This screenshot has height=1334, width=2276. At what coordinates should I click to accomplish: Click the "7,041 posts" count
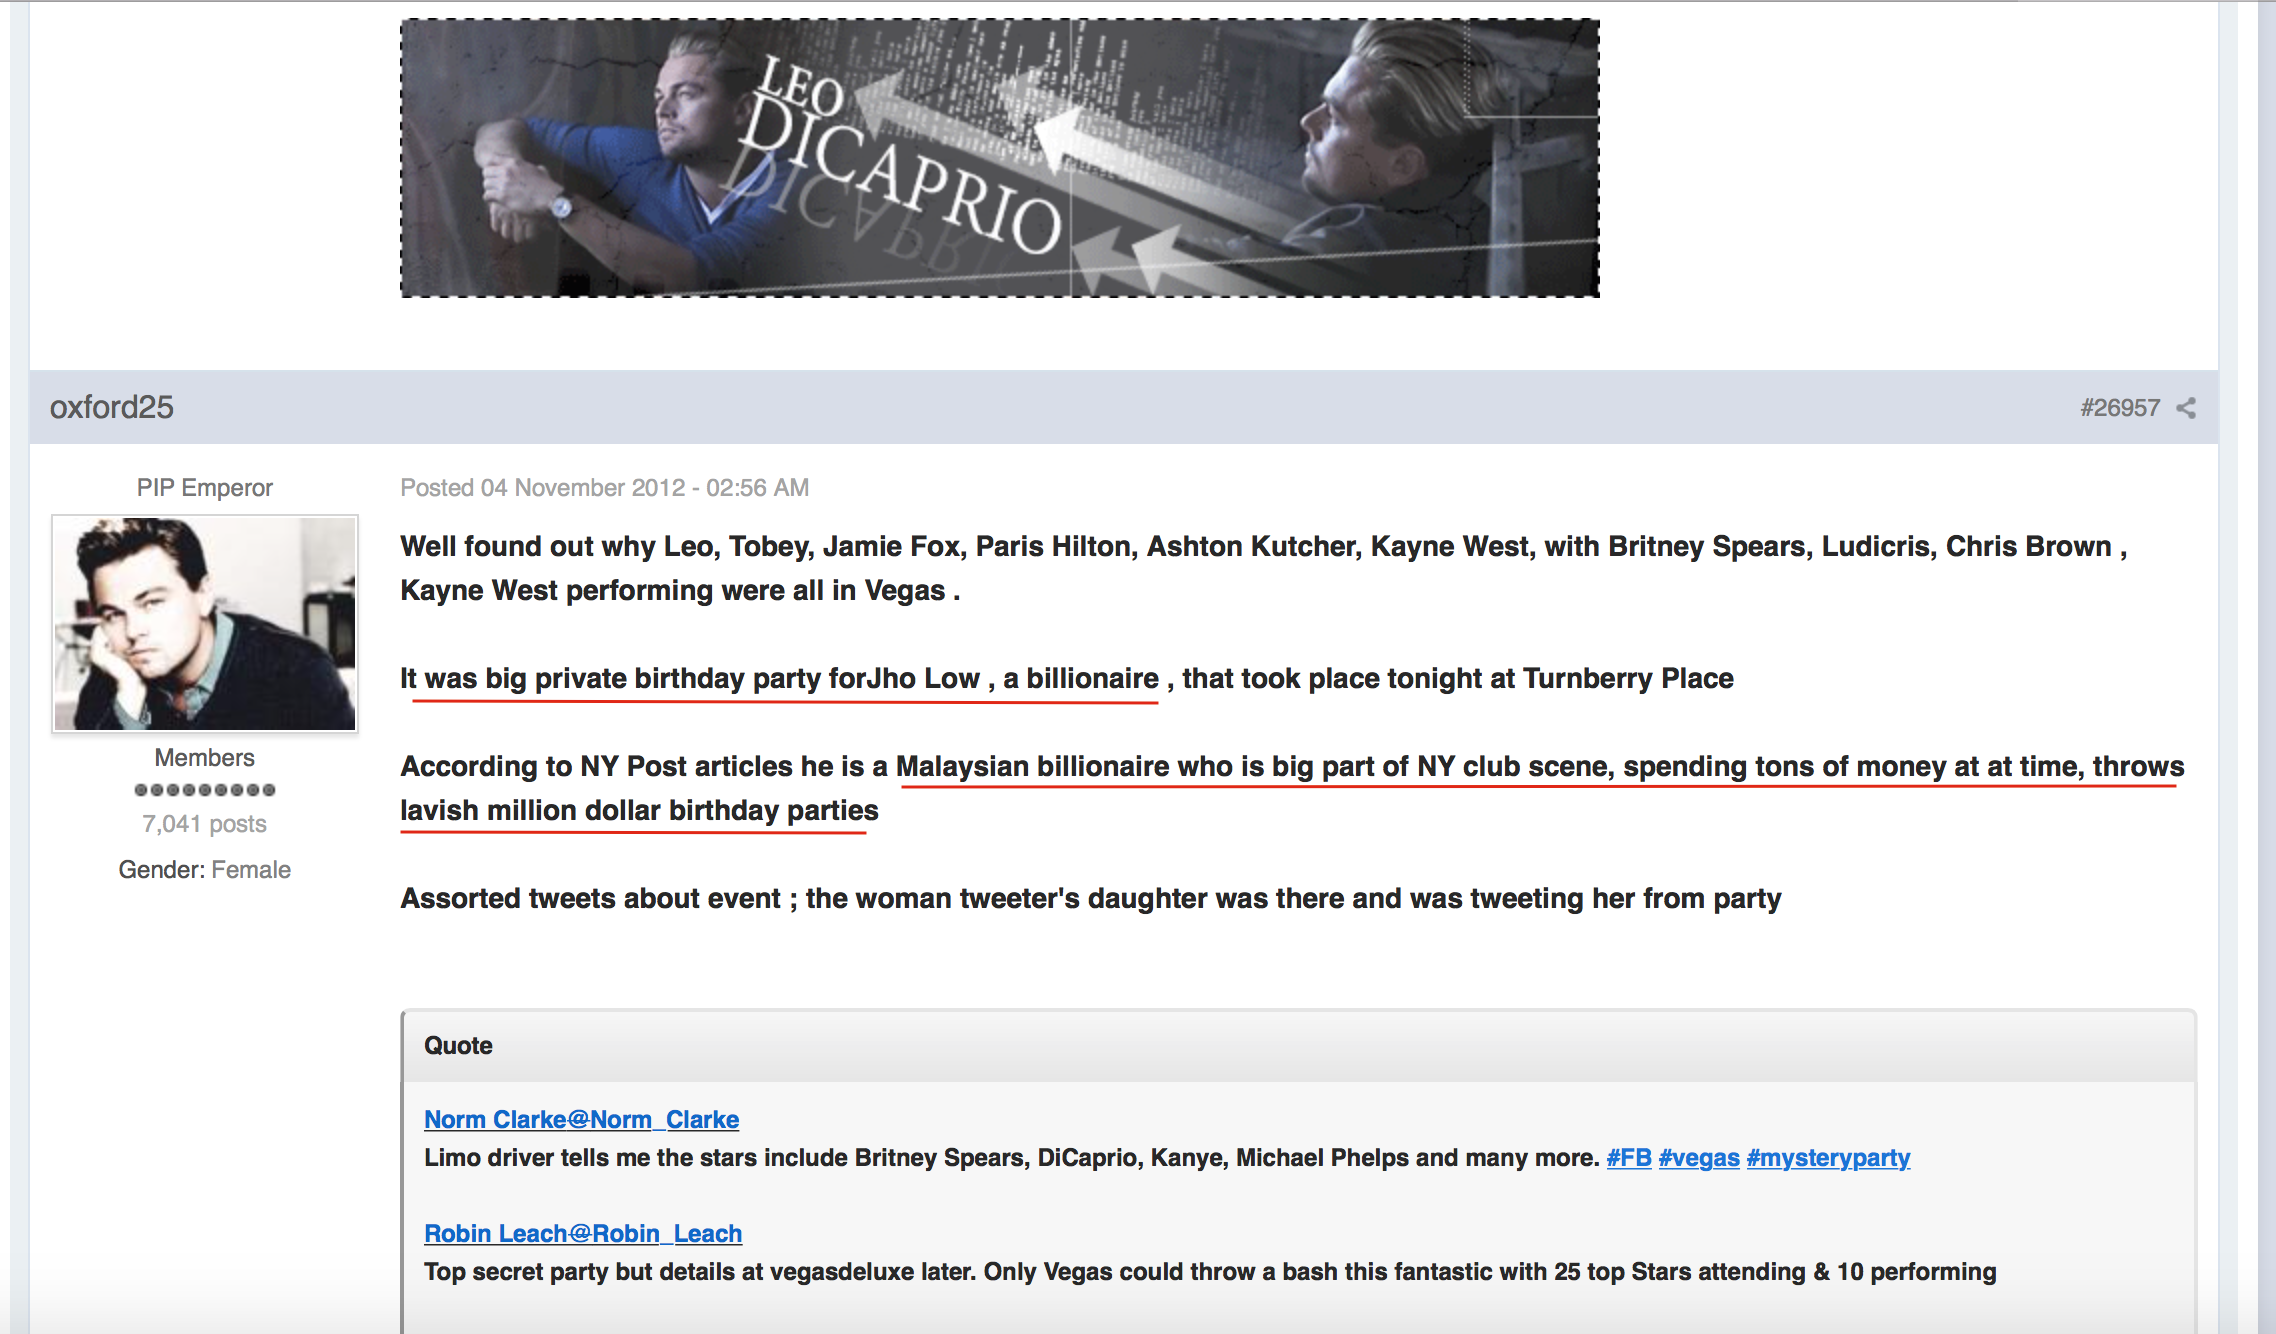coord(205,823)
